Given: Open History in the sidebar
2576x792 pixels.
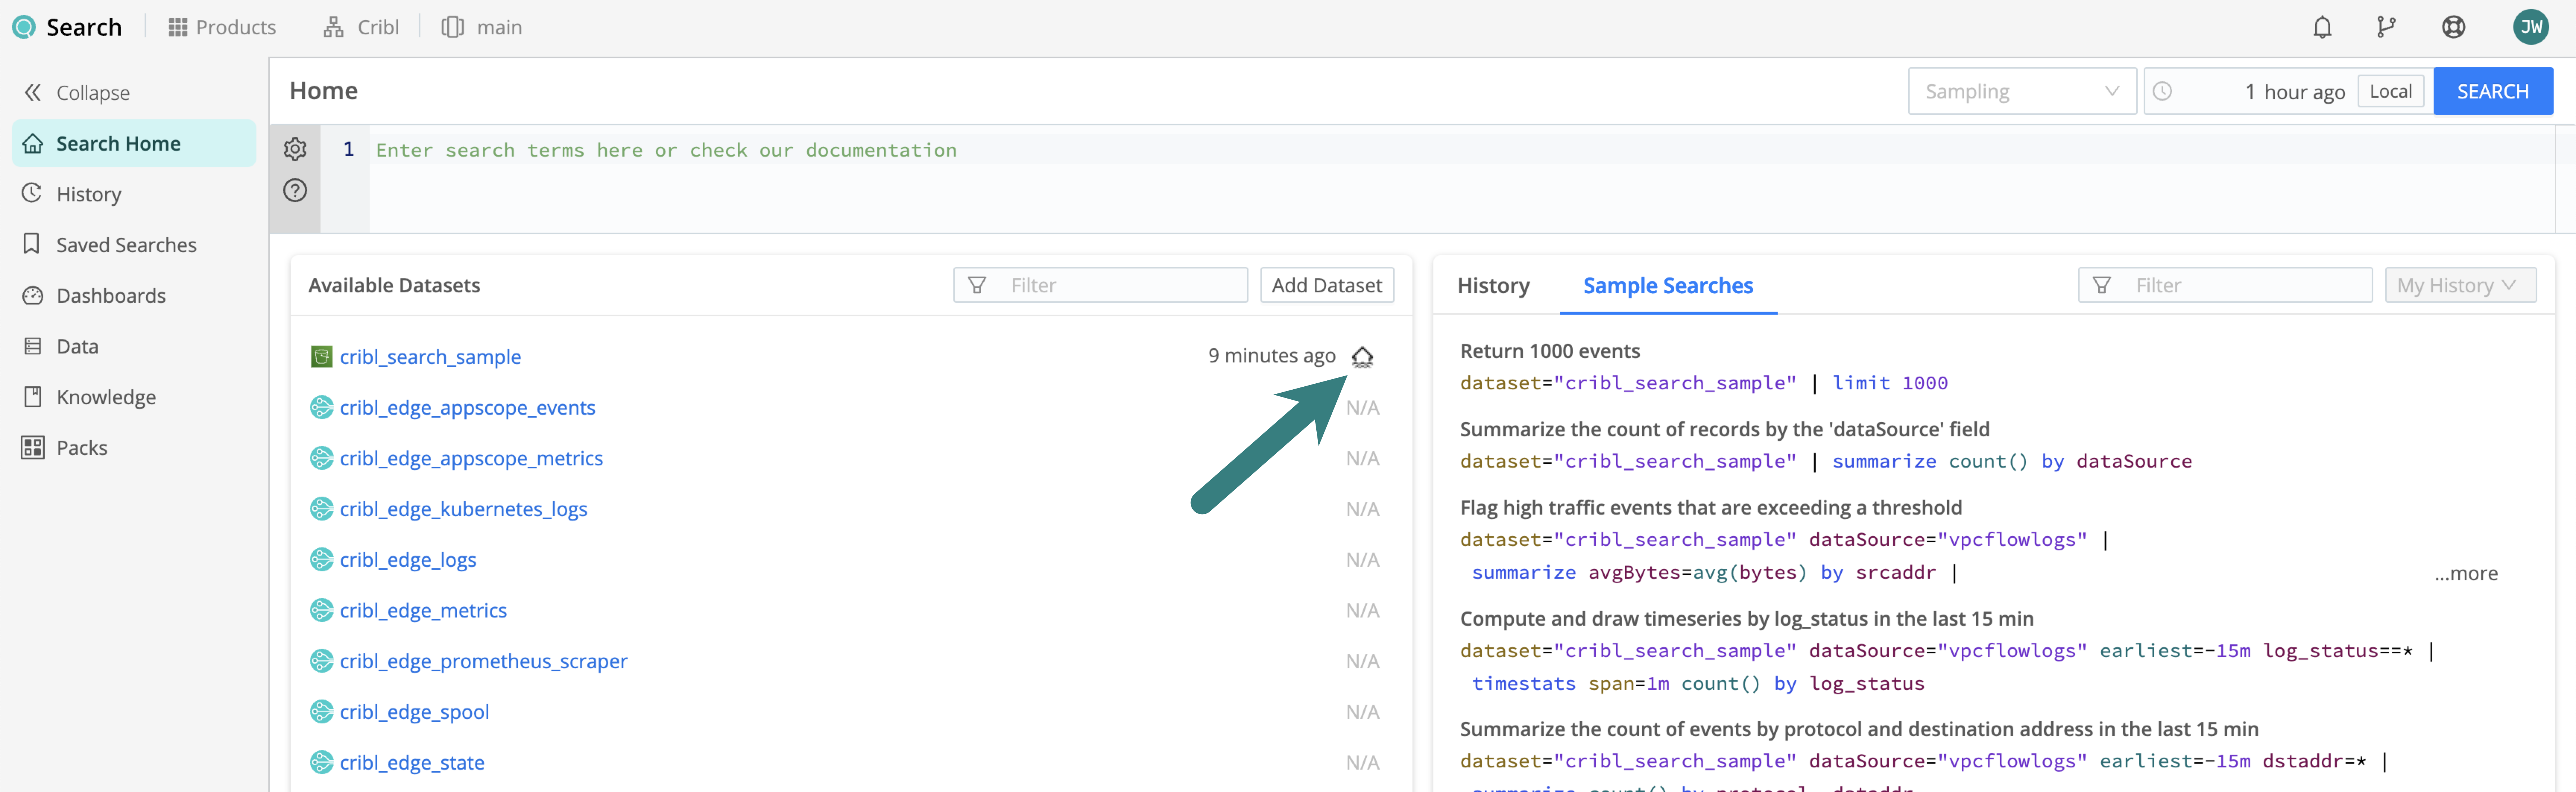Looking at the screenshot, I should 72,194.
